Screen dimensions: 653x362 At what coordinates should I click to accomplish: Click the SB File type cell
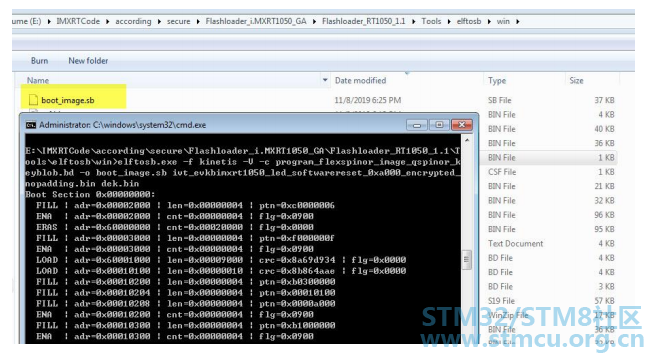tap(499, 100)
